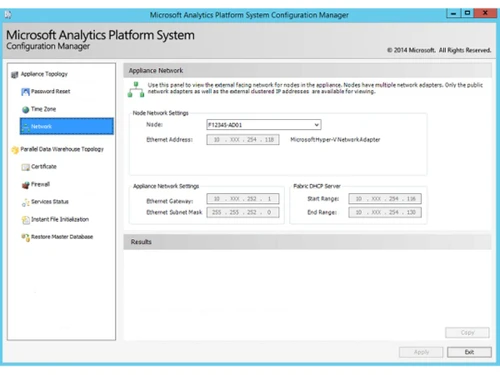Click the Appliance Network Settings label

pos(166,186)
